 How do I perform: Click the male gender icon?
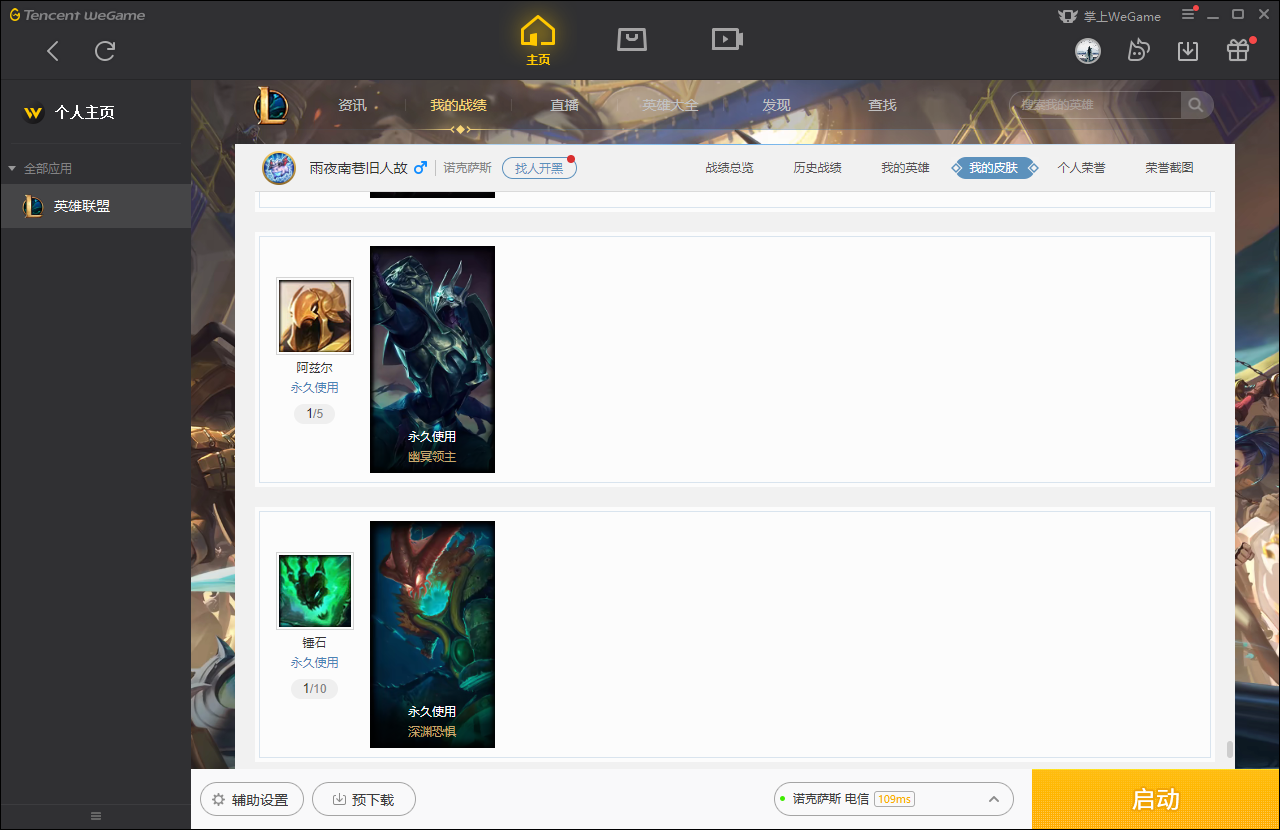(420, 167)
